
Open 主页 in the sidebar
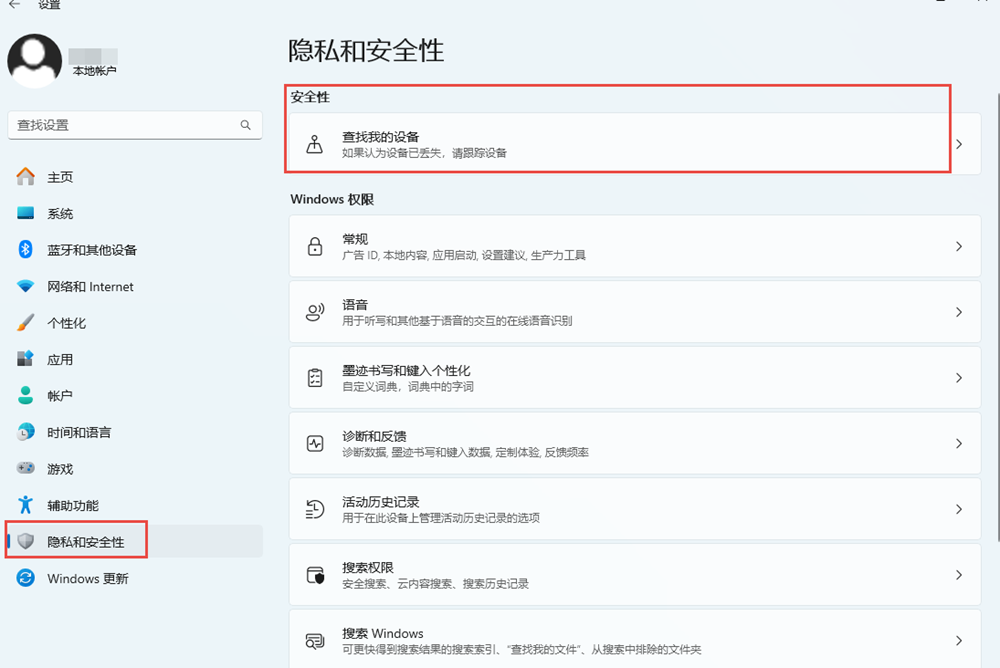60,177
